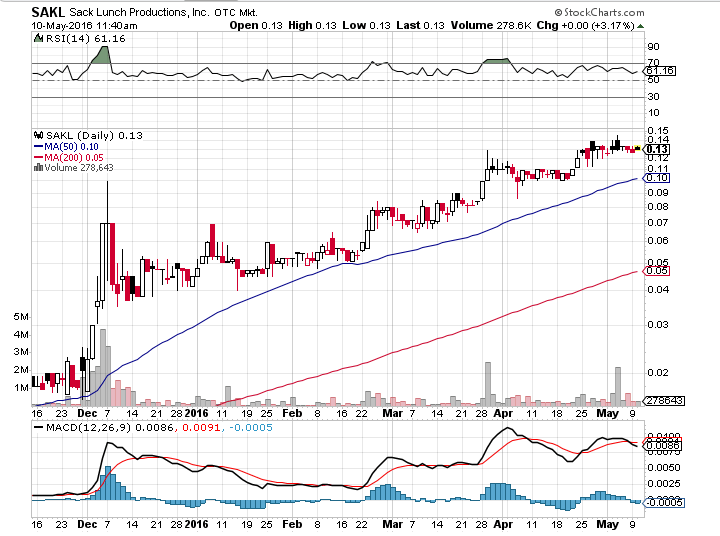Click Apr on the MACD panel's date axis
Viewport: 720px width, 536px height.
tap(503, 525)
